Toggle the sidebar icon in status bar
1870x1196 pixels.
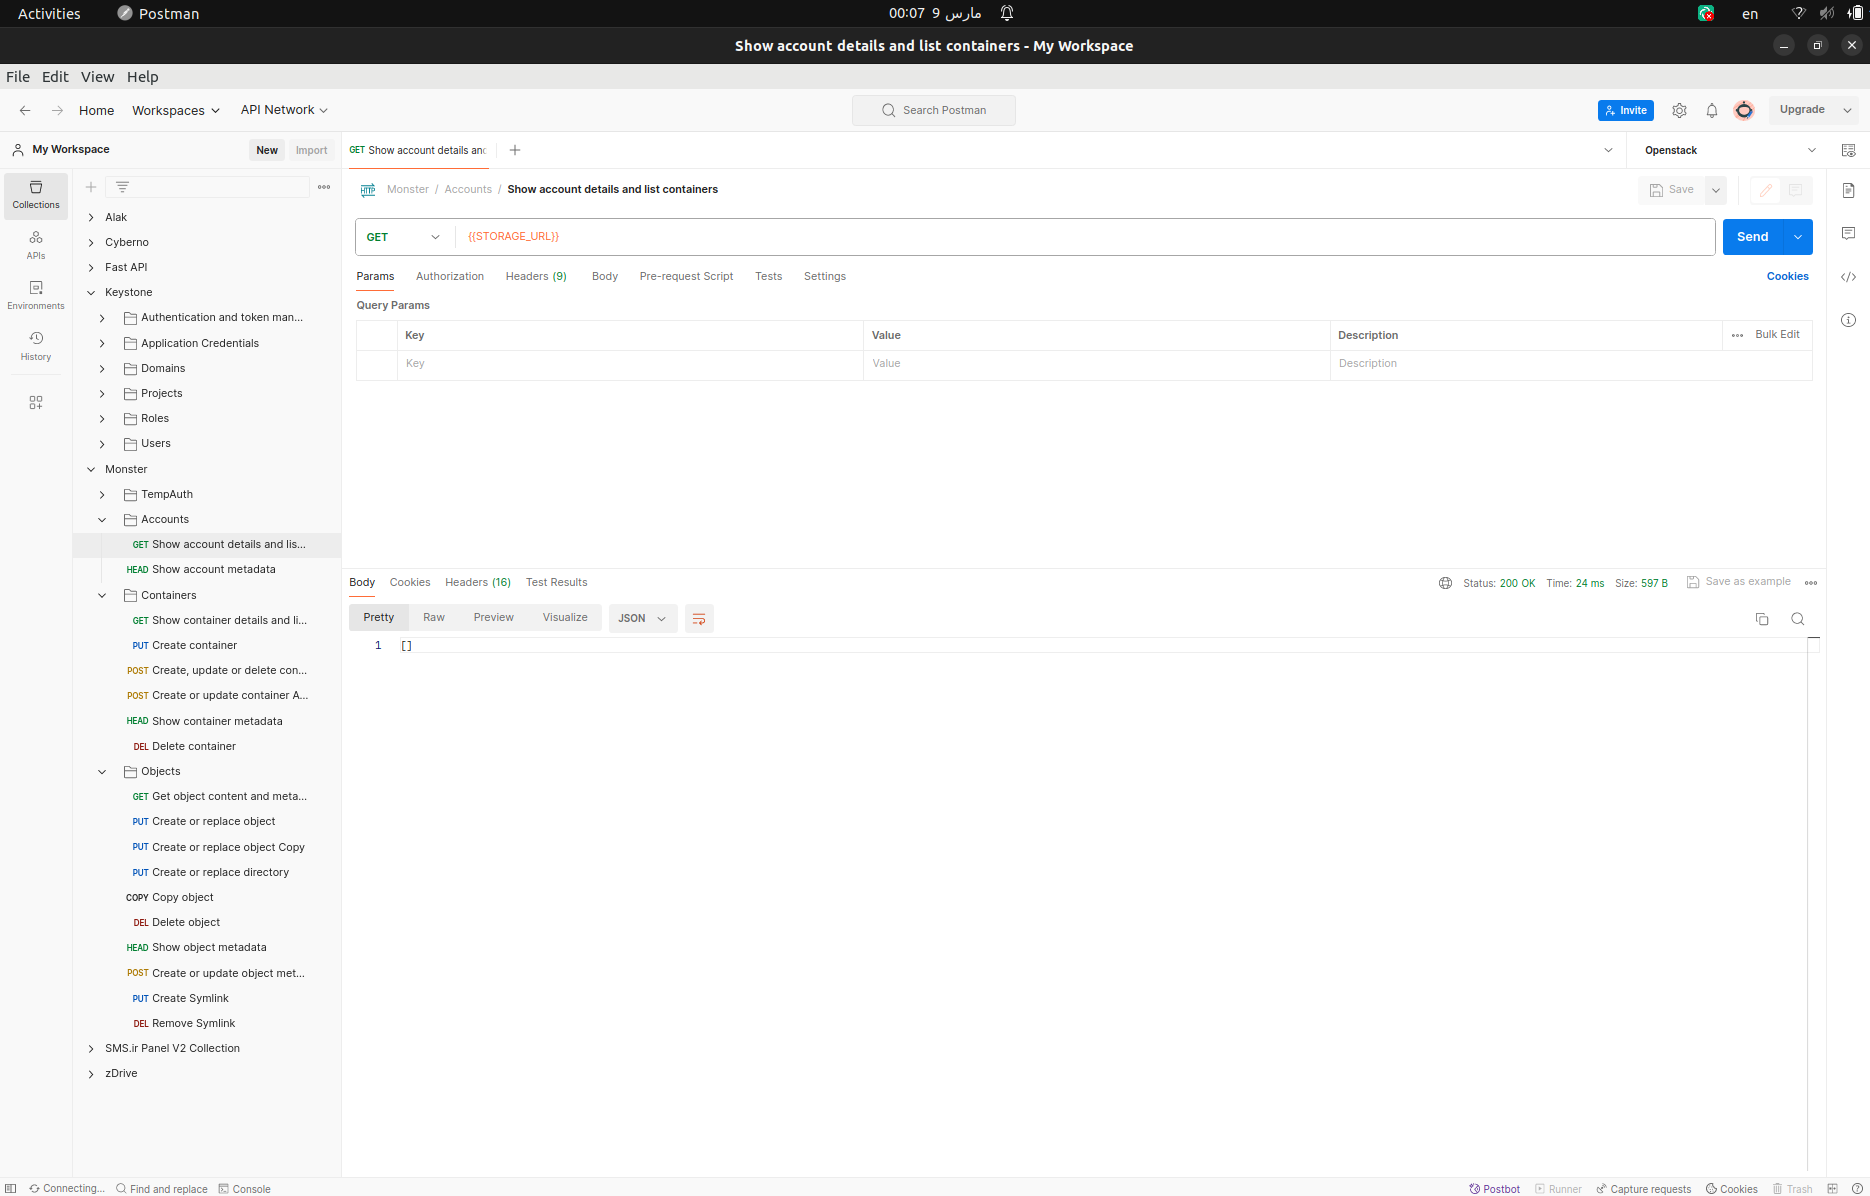(11, 1189)
